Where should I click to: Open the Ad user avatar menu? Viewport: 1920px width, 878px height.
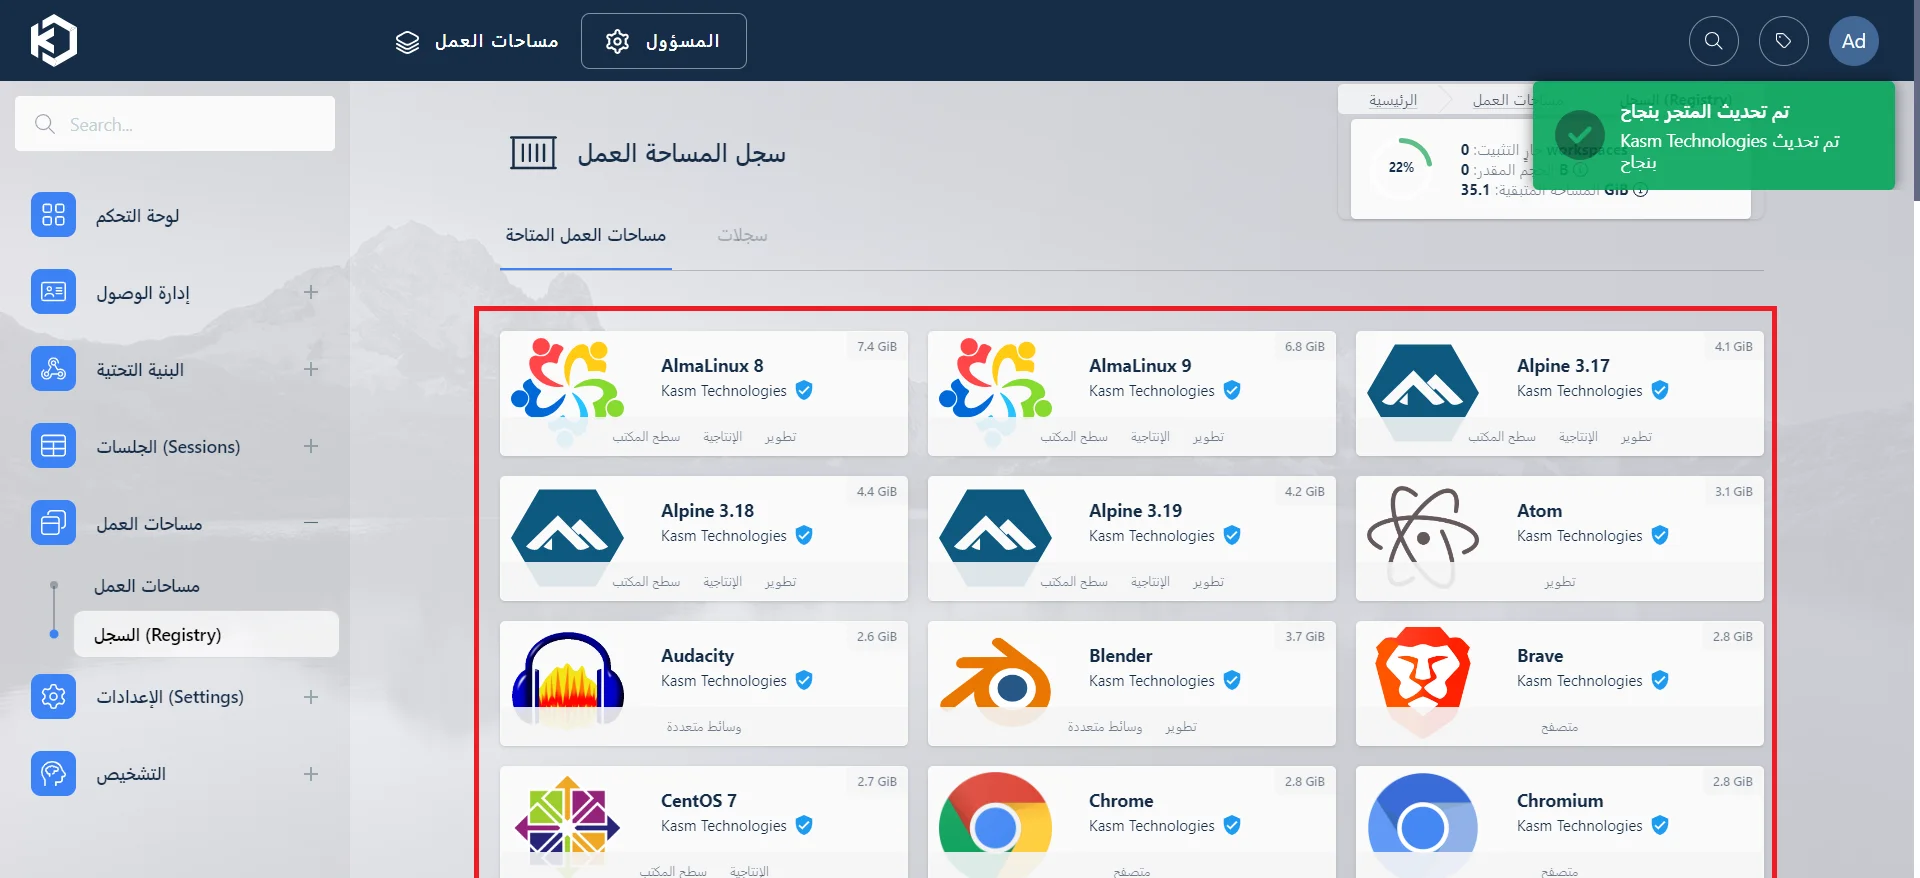[x=1853, y=41]
